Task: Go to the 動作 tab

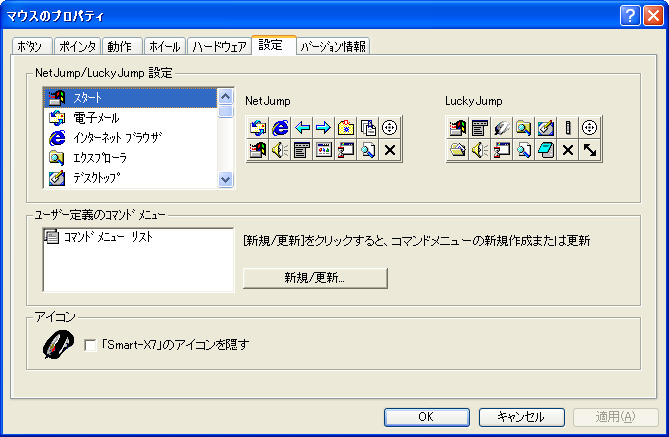Action: [122, 46]
